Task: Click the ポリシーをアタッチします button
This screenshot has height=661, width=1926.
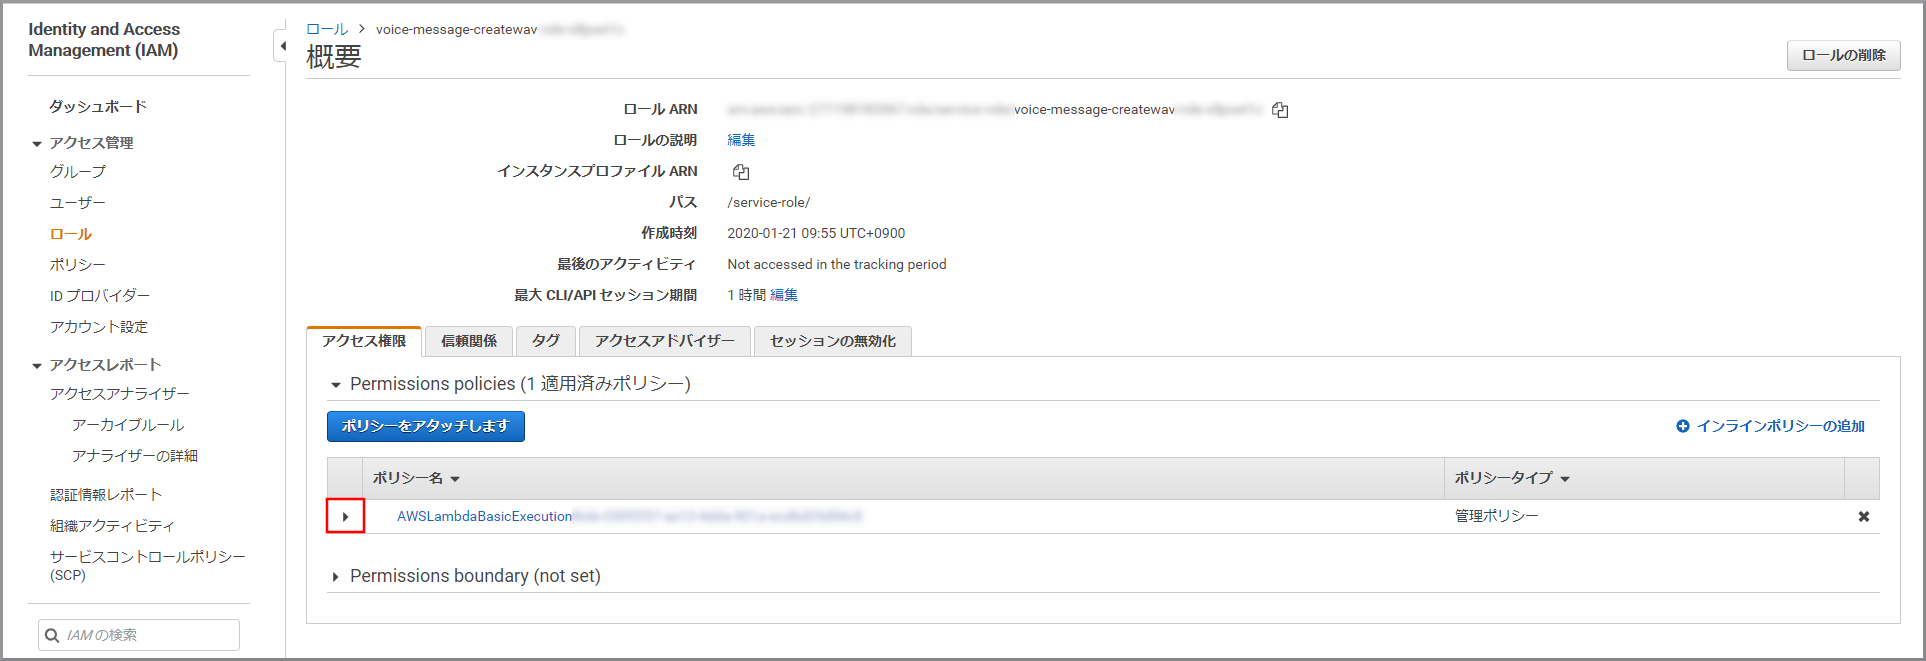Action: 426,426
